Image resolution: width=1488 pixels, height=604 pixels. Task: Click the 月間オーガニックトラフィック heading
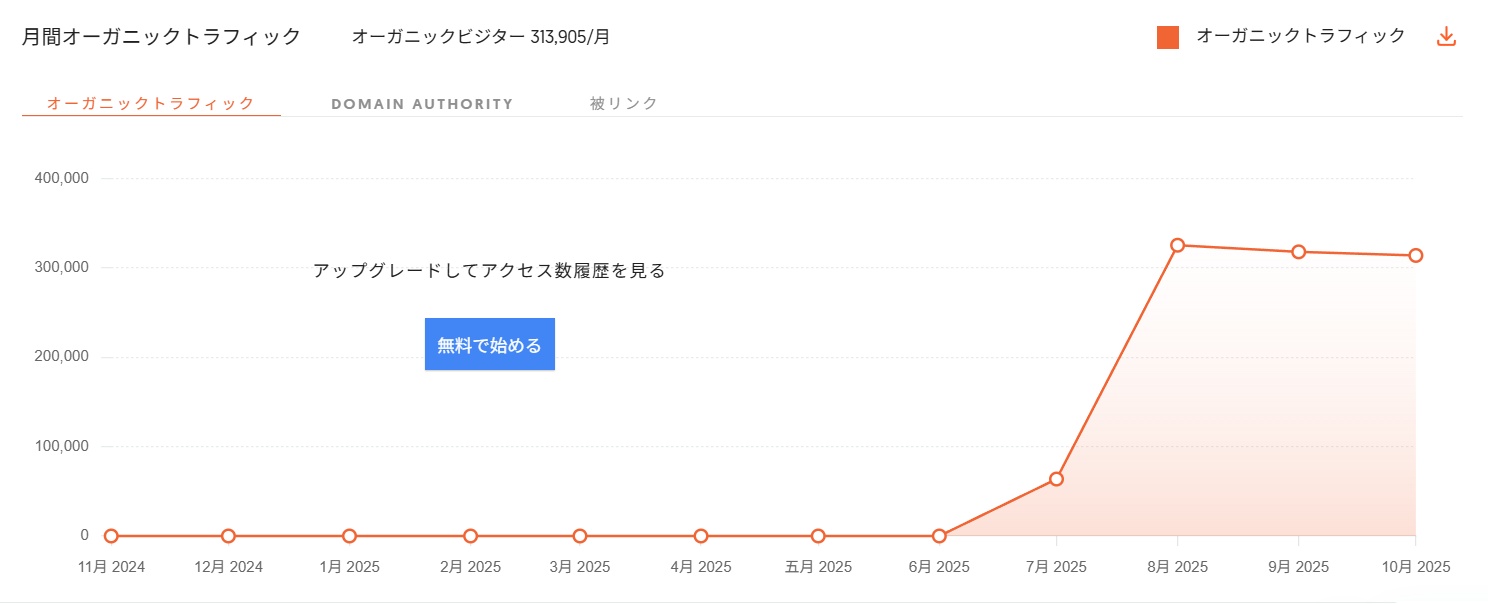coord(158,36)
